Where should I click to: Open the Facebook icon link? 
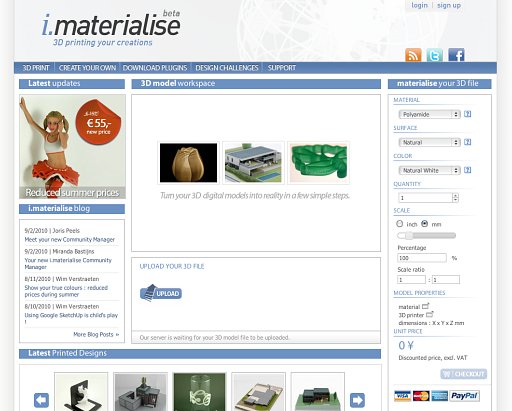click(x=456, y=55)
